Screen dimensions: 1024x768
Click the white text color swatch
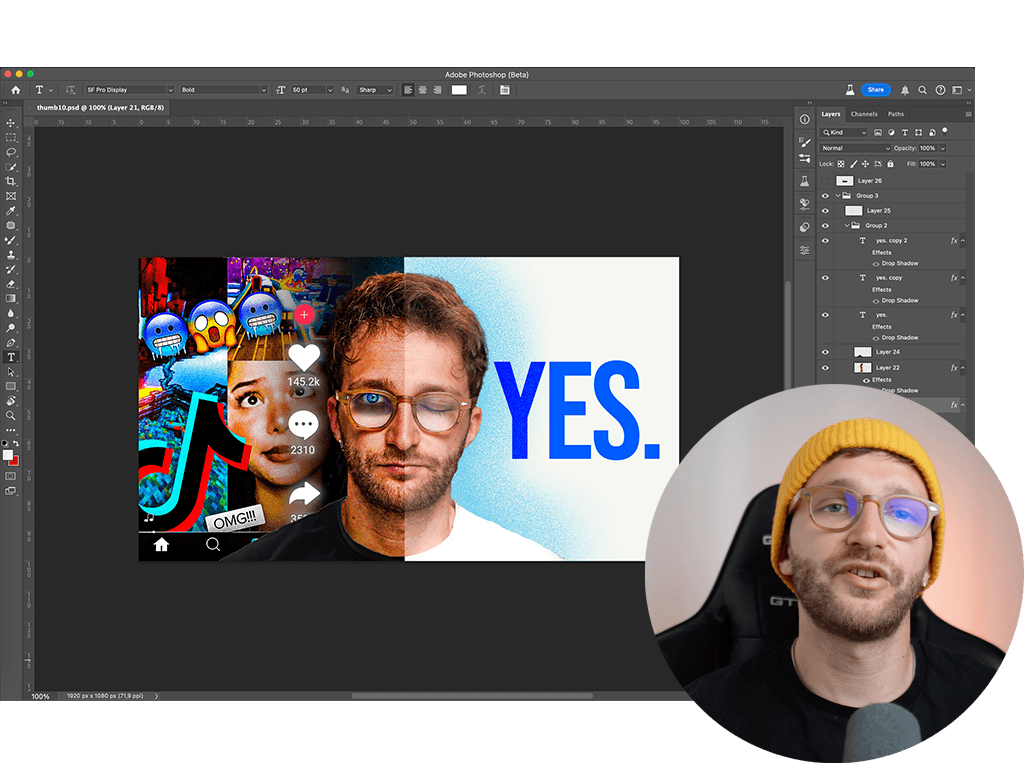[x=459, y=90]
